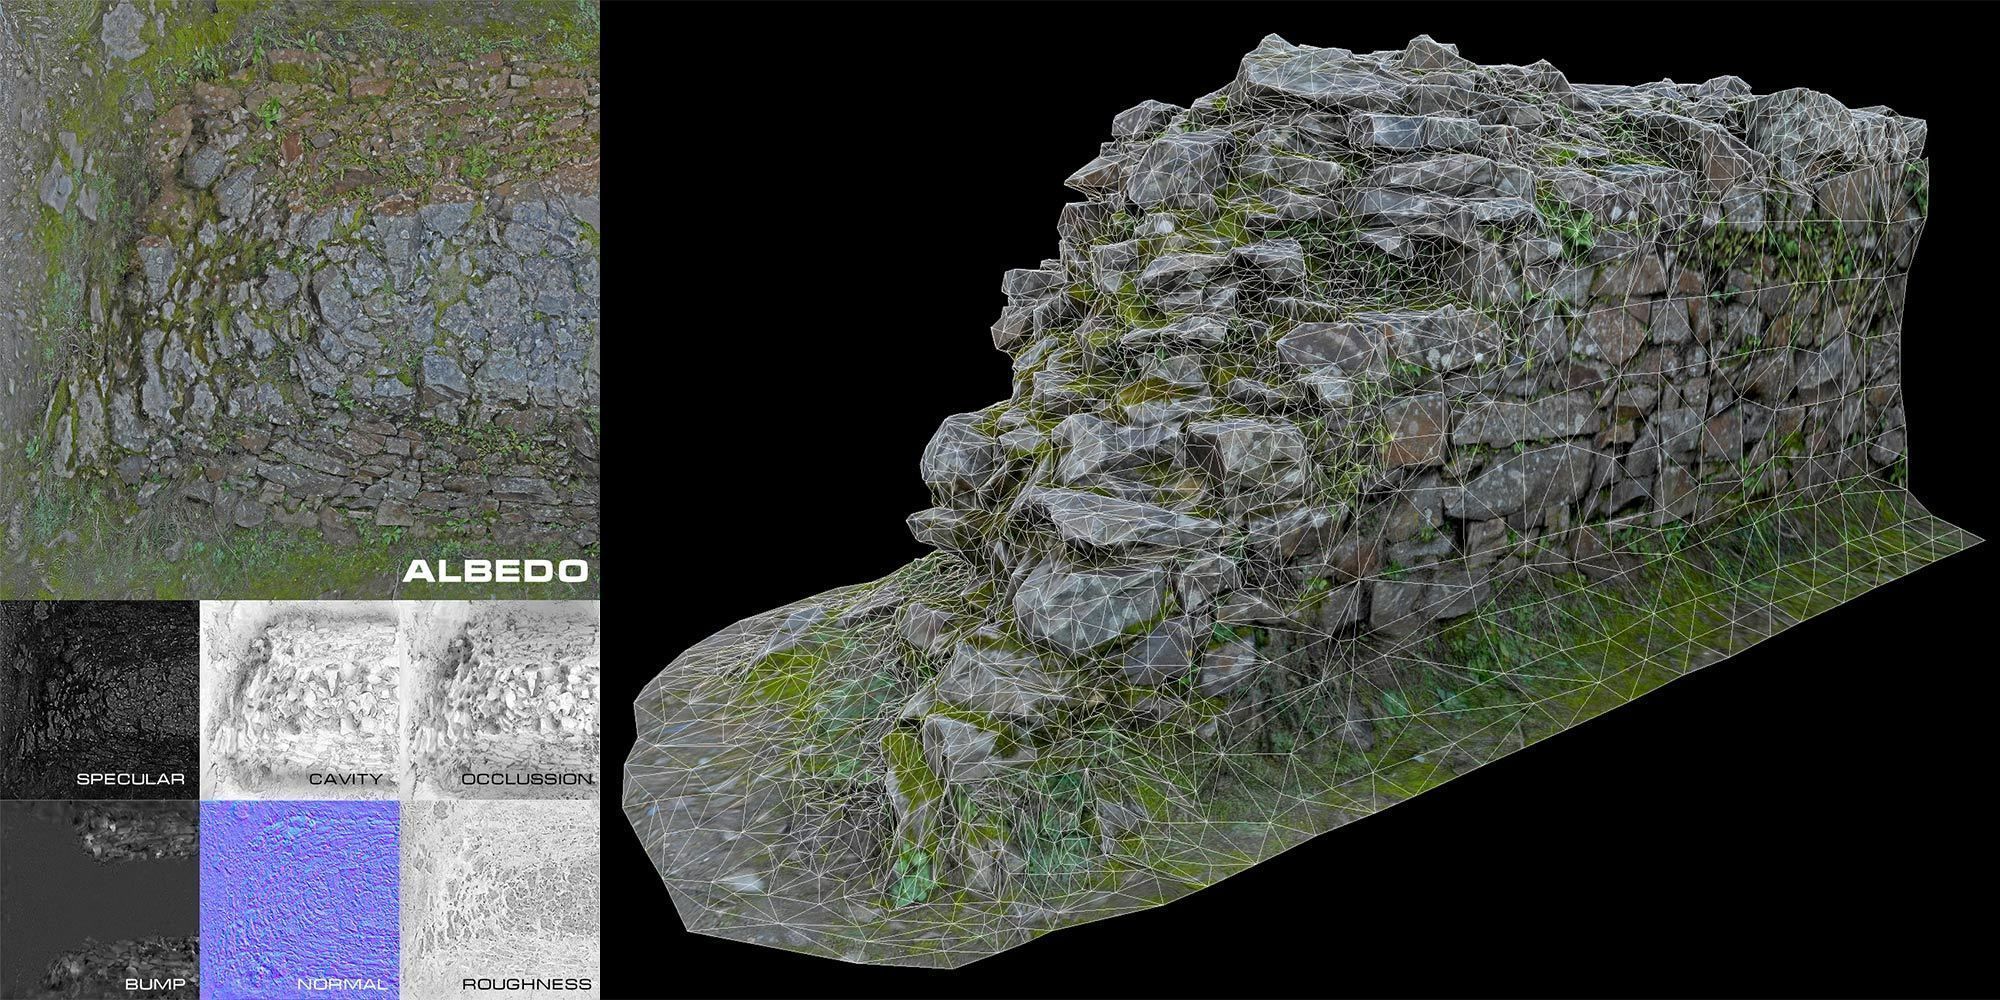This screenshot has width=2000, height=1000.
Task: Click the OCCLUSSION label text
Action: [x=526, y=779]
